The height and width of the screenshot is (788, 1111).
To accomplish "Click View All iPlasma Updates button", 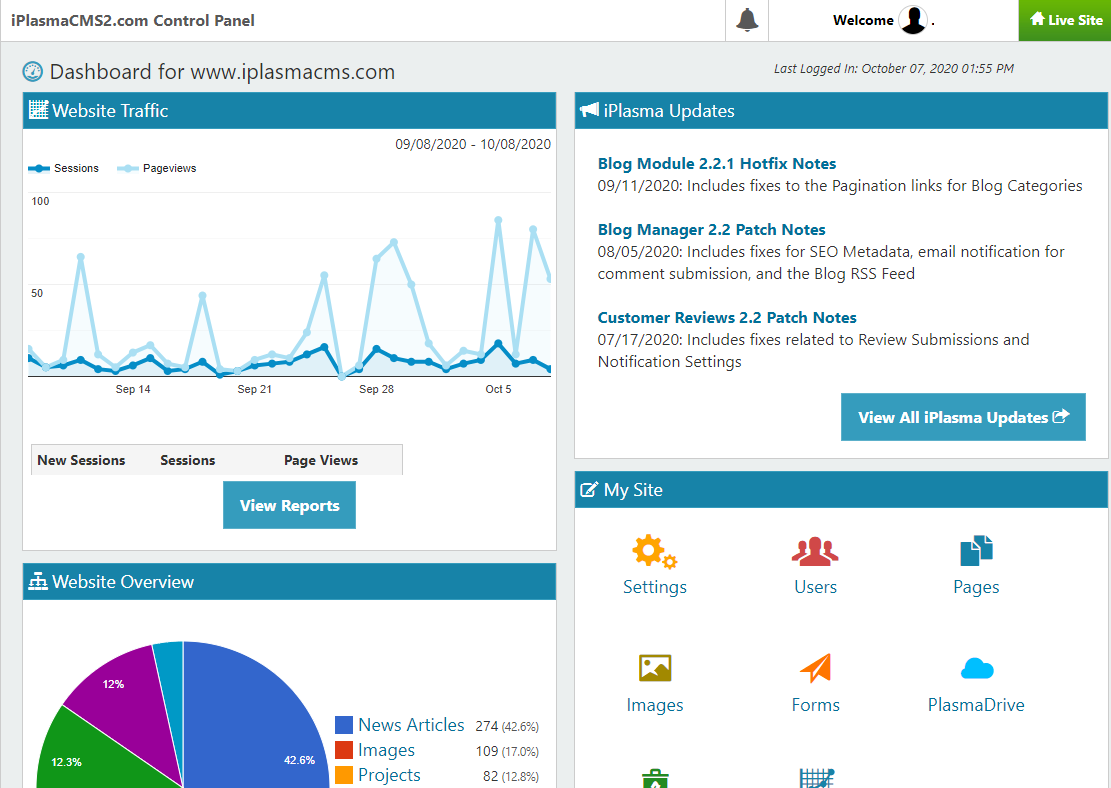I will click(x=963, y=417).
